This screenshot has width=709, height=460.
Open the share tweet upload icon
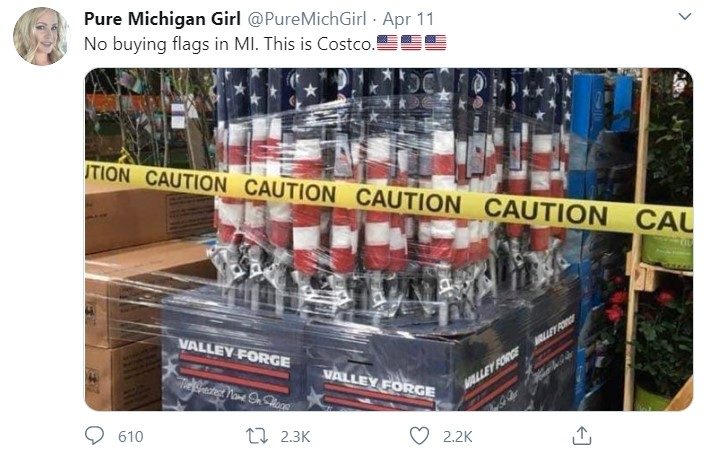[581, 436]
